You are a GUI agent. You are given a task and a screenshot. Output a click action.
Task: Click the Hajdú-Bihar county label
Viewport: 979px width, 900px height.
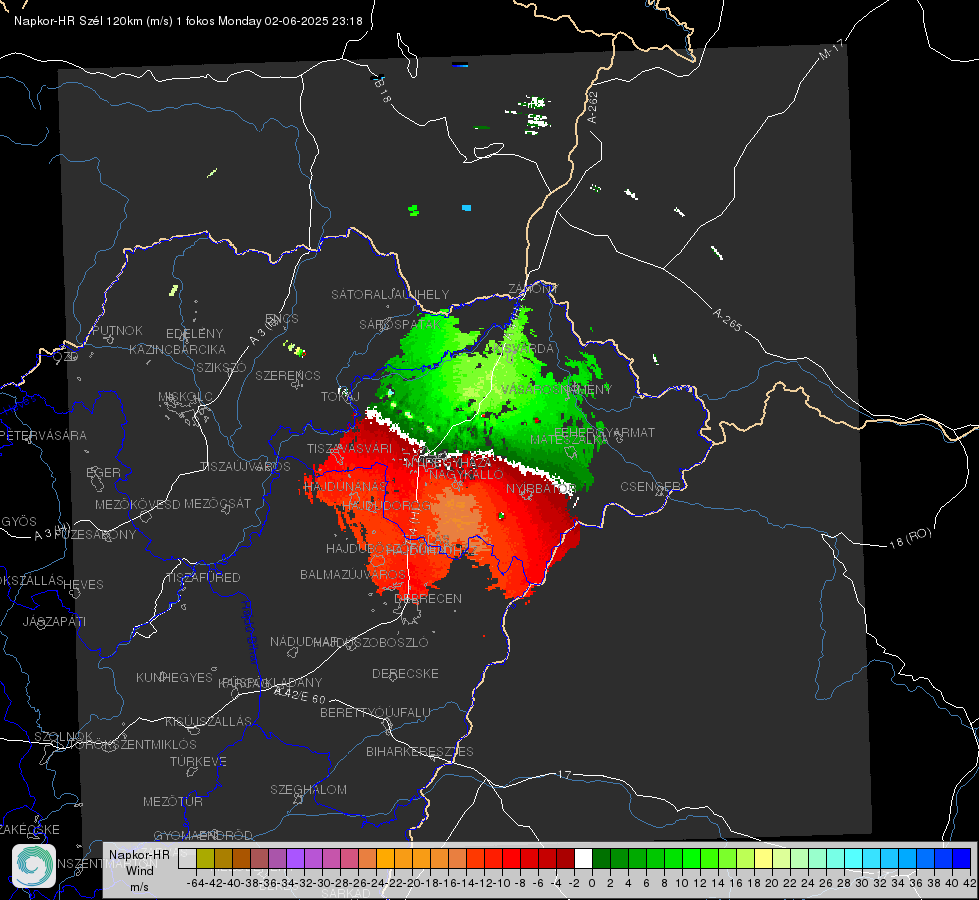pyautogui.click(x=250, y=632)
